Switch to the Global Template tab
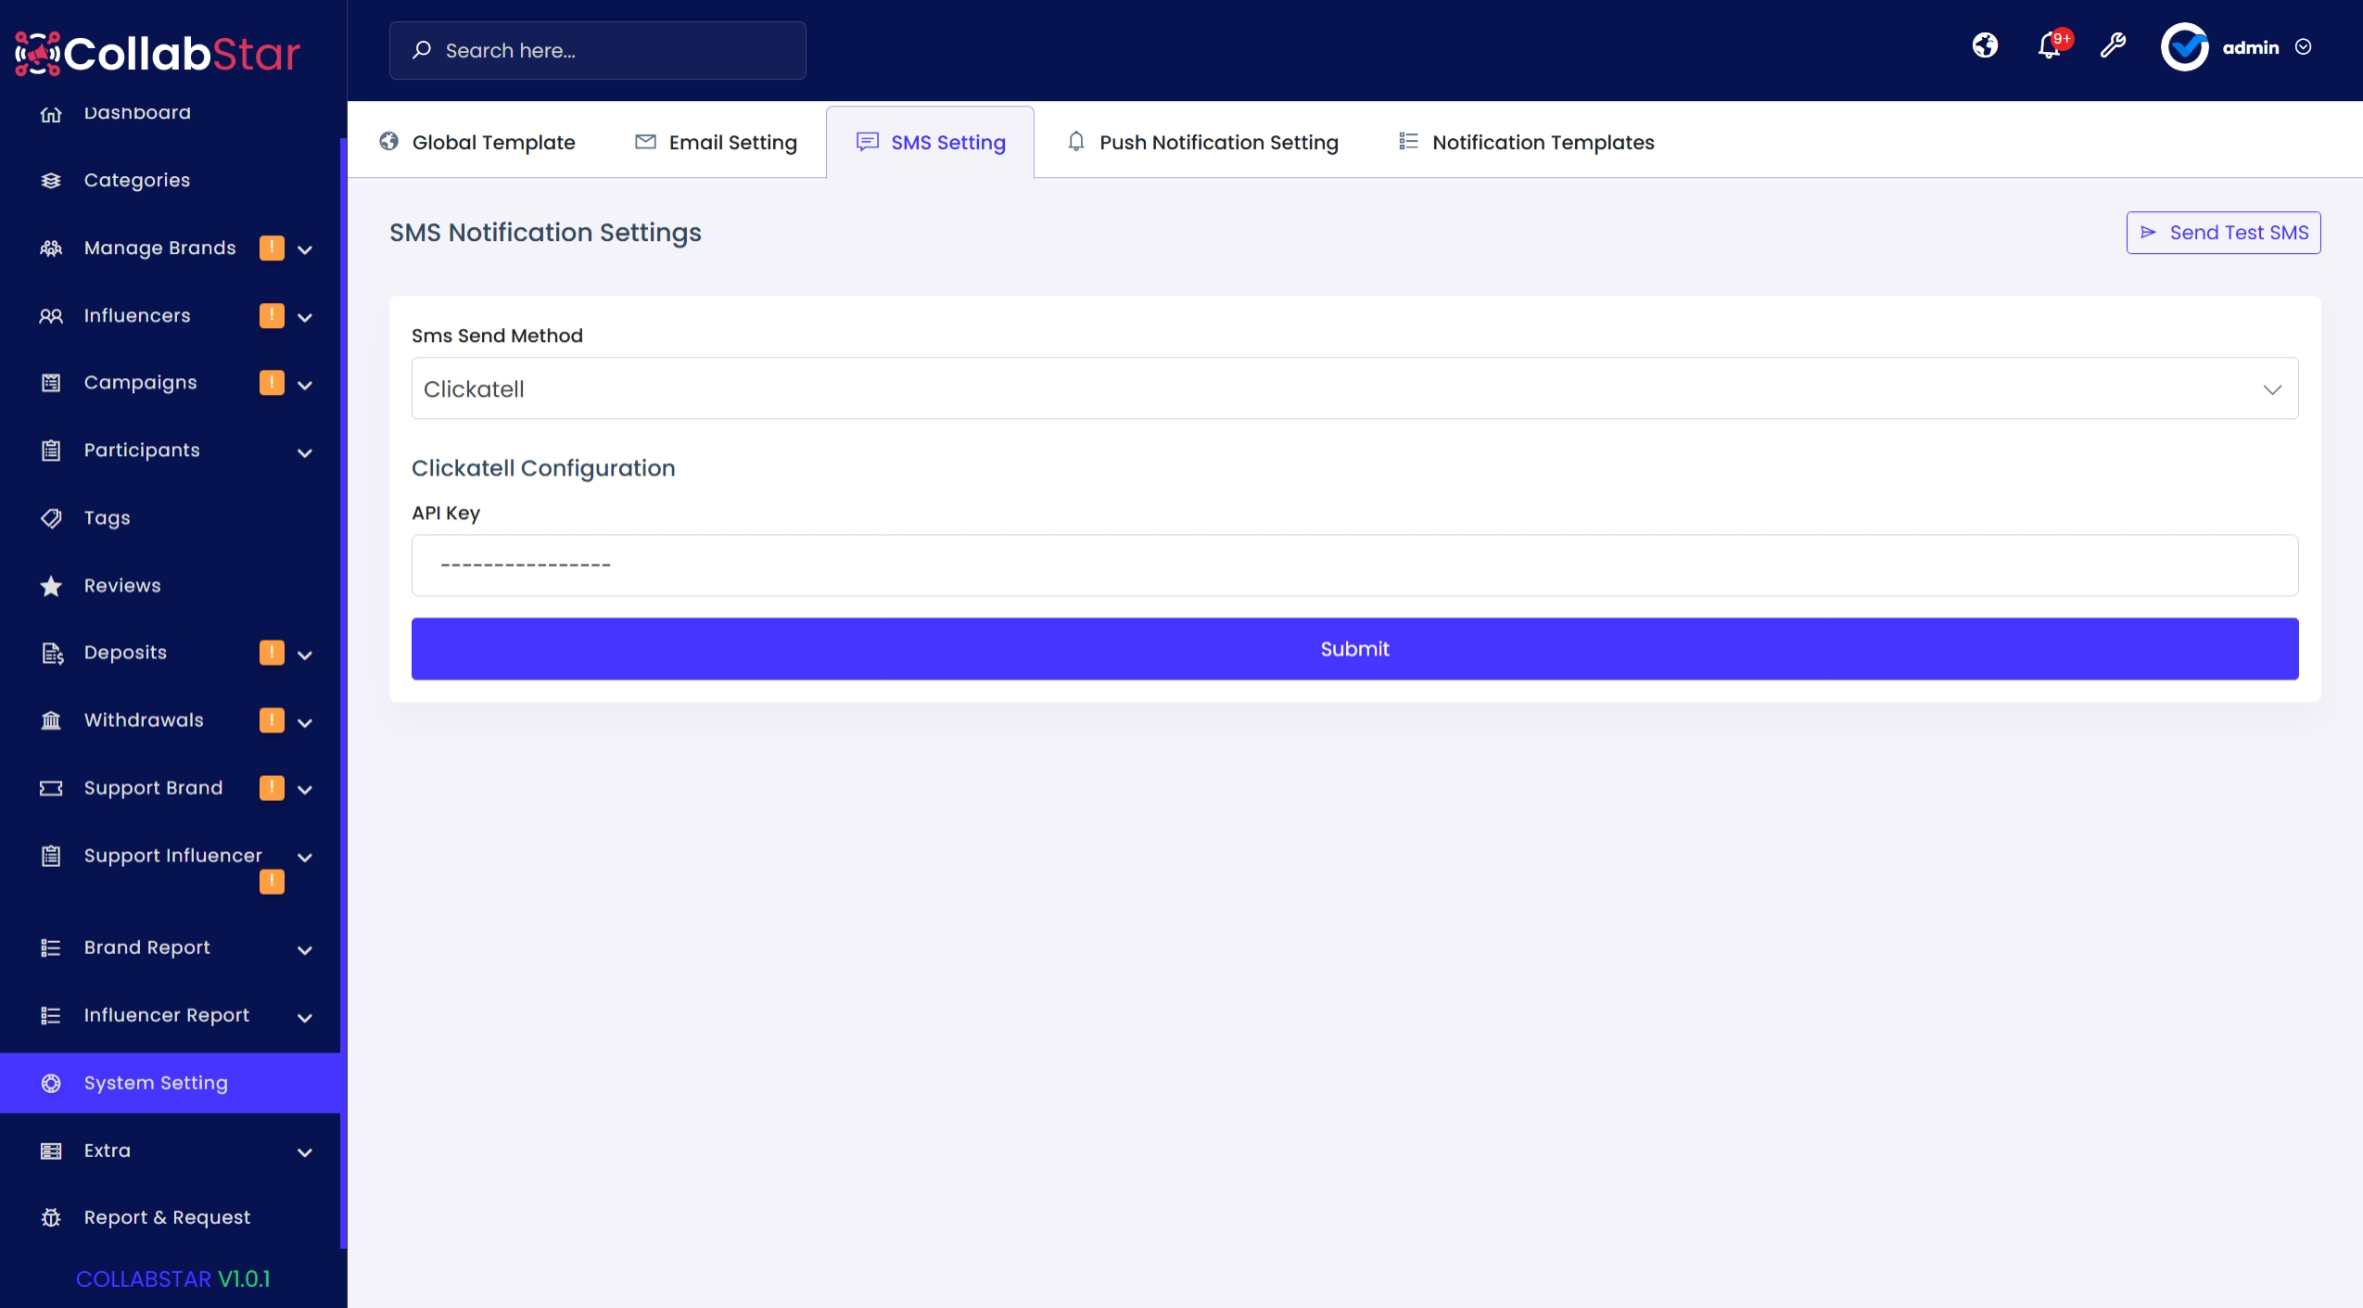The width and height of the screenshot is (2363, 1308). pos(477,142)
